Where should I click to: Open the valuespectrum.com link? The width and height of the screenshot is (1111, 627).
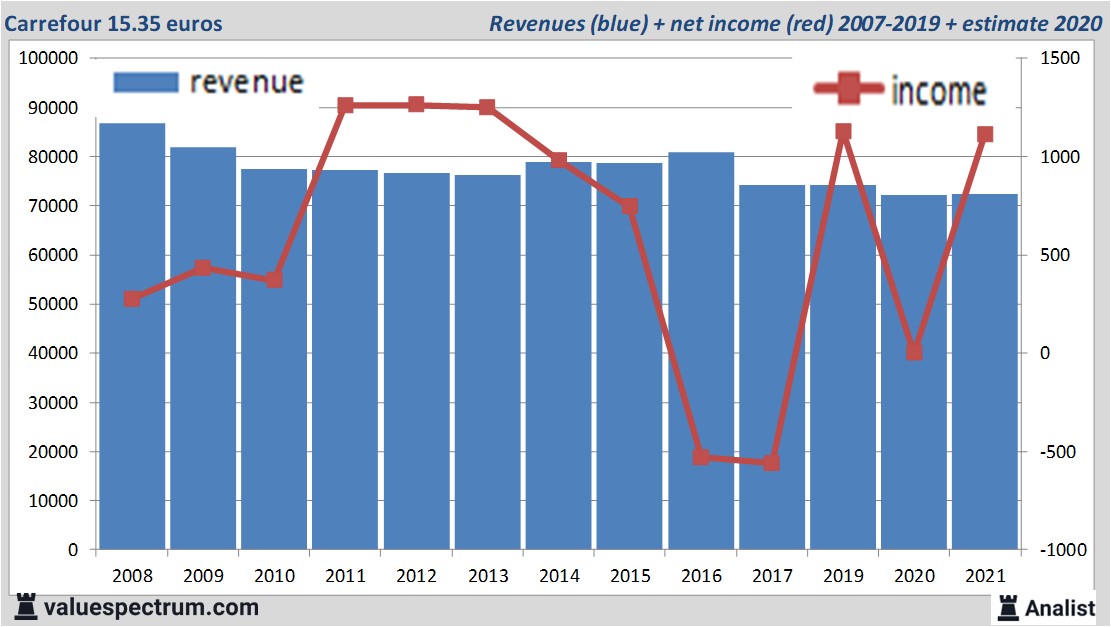151,607
